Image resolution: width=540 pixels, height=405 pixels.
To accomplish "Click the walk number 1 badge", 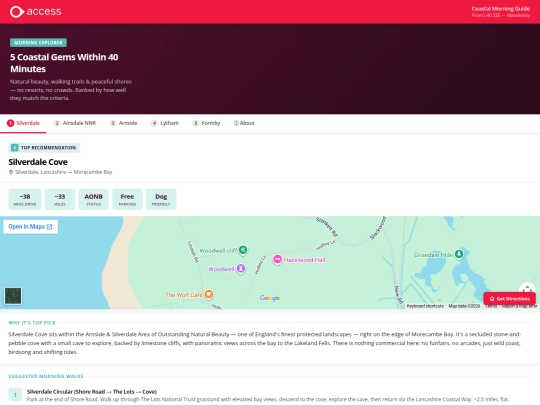I will coord(15,395).
